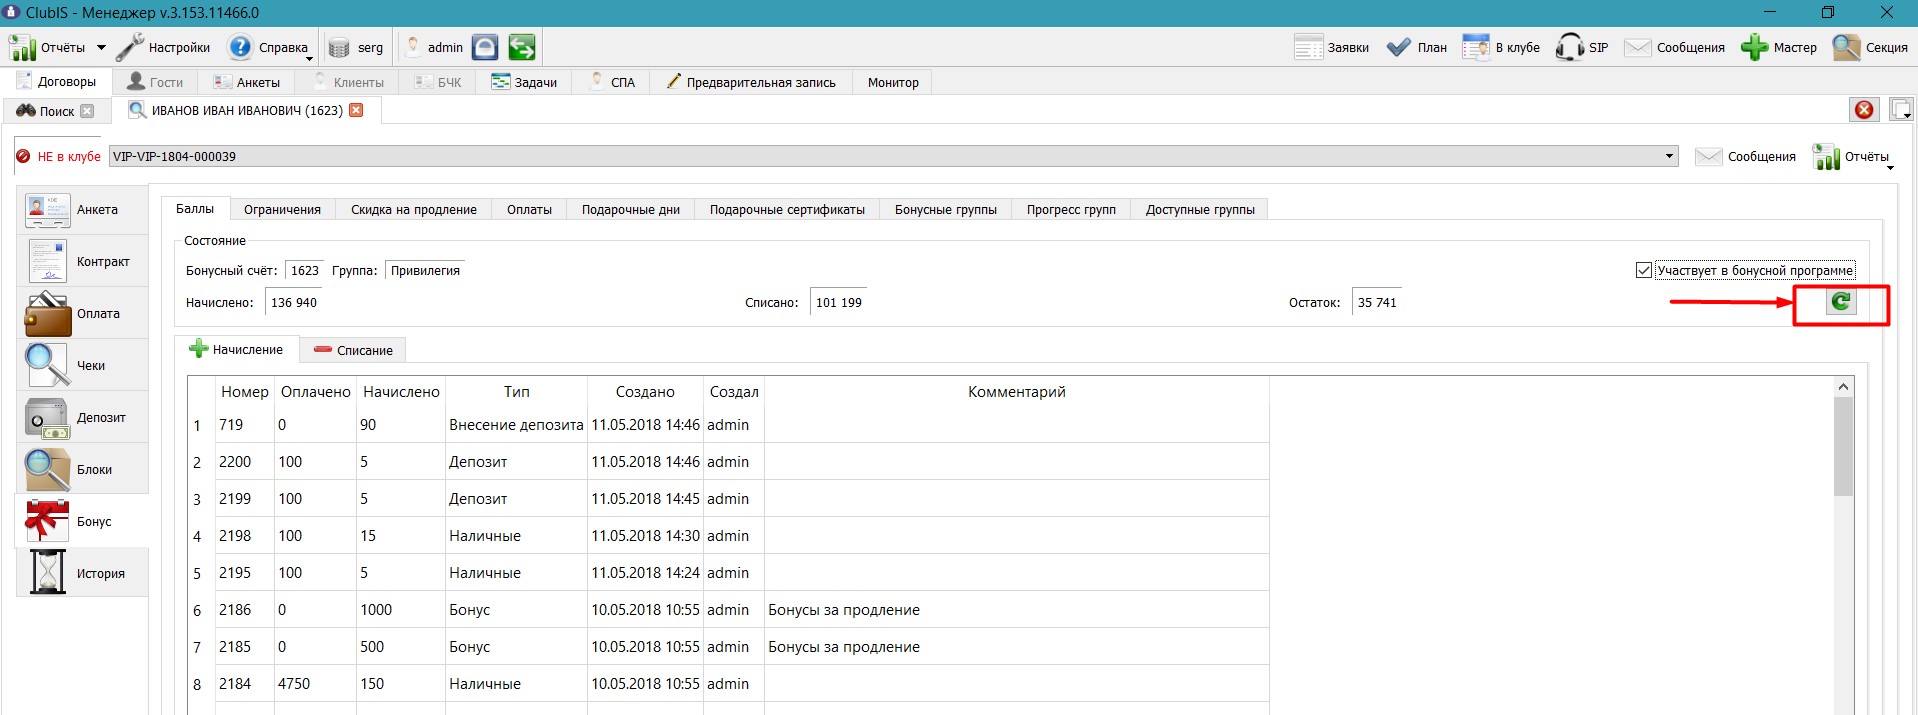
Task: Click the bonus table vertical scrollbar thumb
Action: click(x=1843, y=446)
